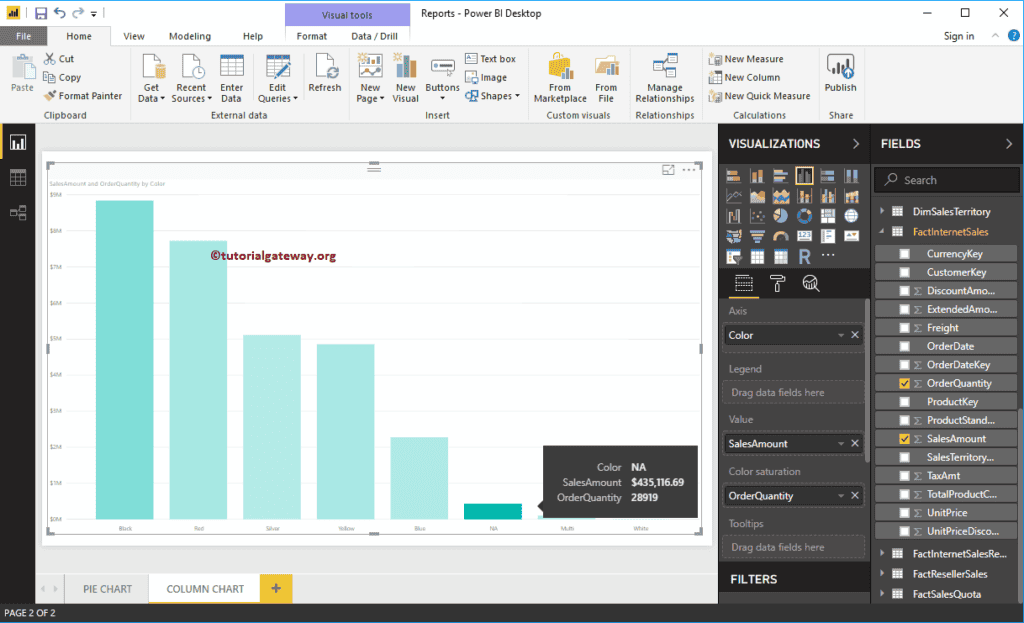Enable the TaxAmt field checkbox
Screen dimensions: 1024x623
tap(904, 475)
